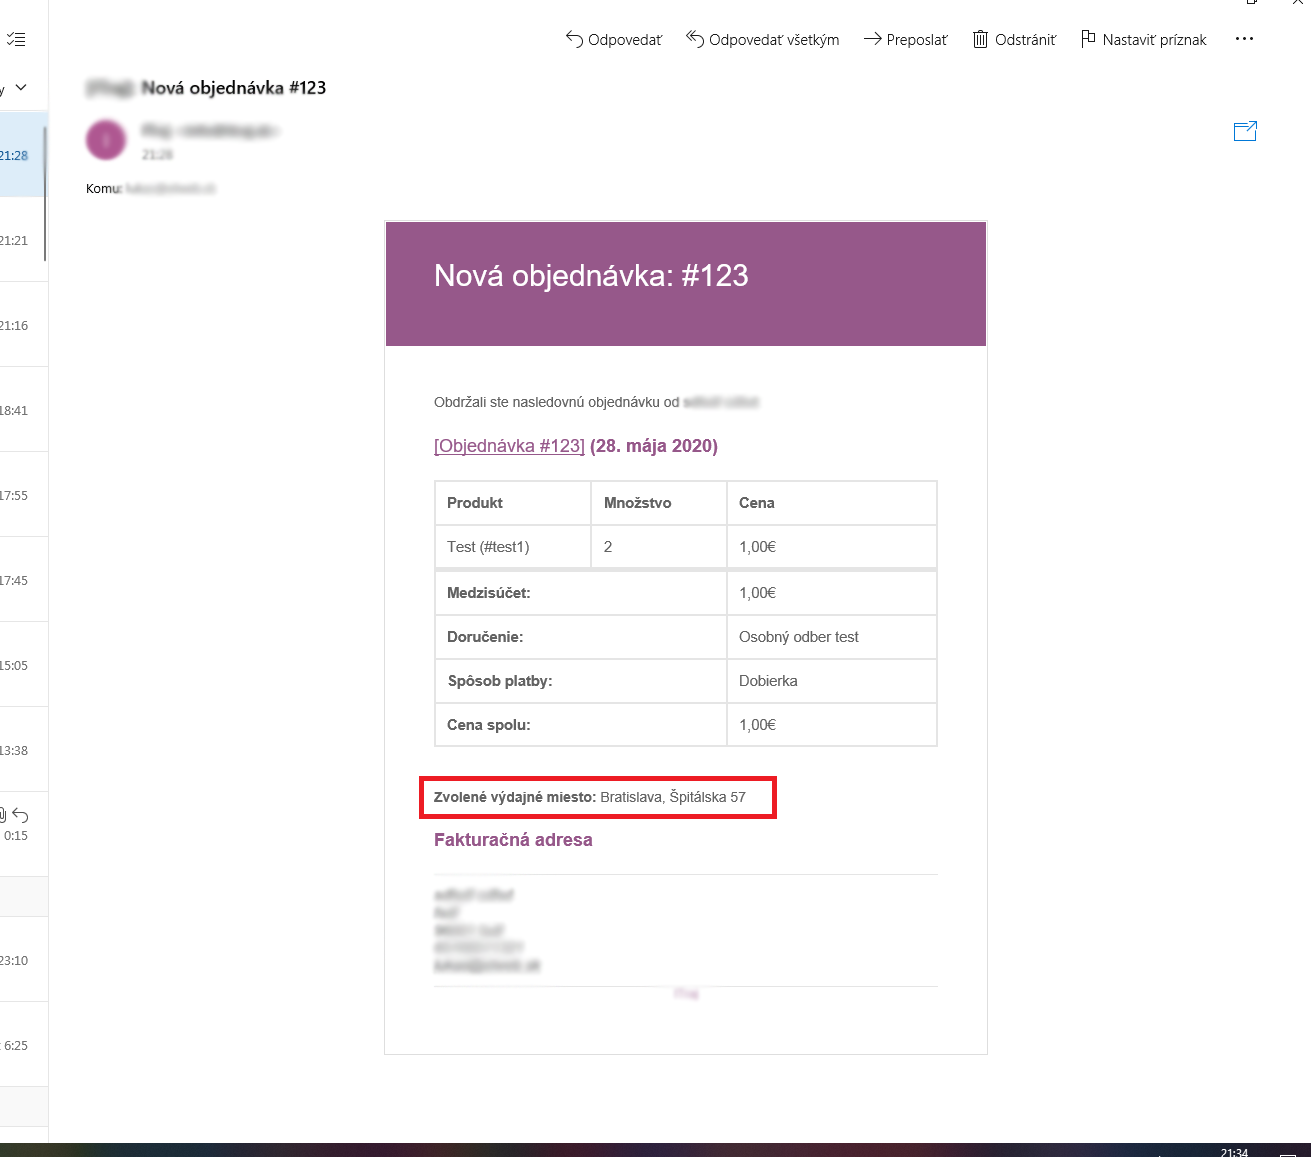Delete the email via Odstrániť trash icon
The image size is (1311, 1157).
pyautogui.click(x=1014, y=40)
